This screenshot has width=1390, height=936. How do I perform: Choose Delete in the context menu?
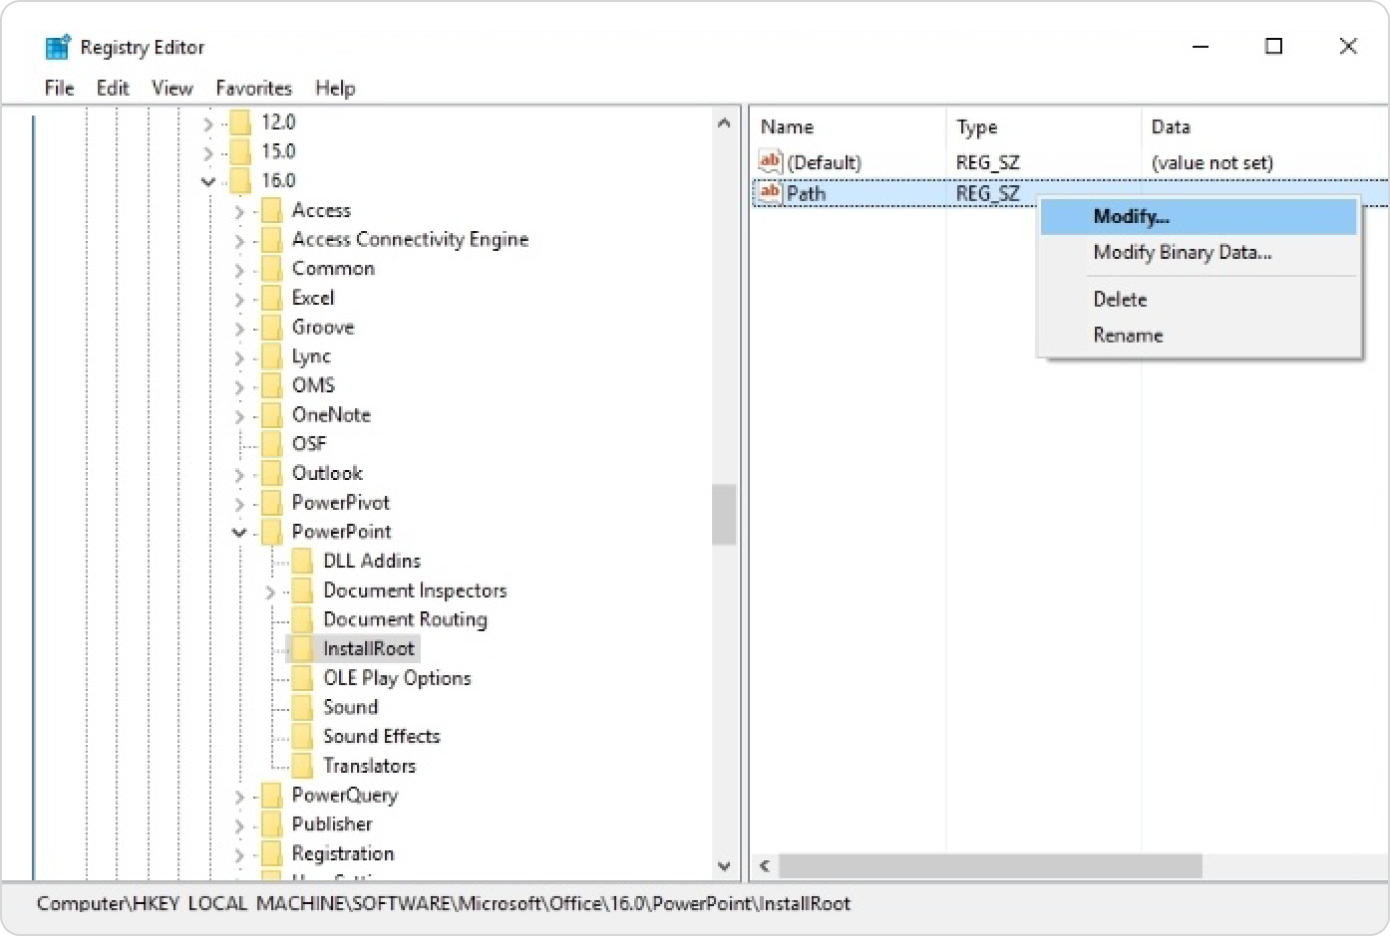(1198, 299)
